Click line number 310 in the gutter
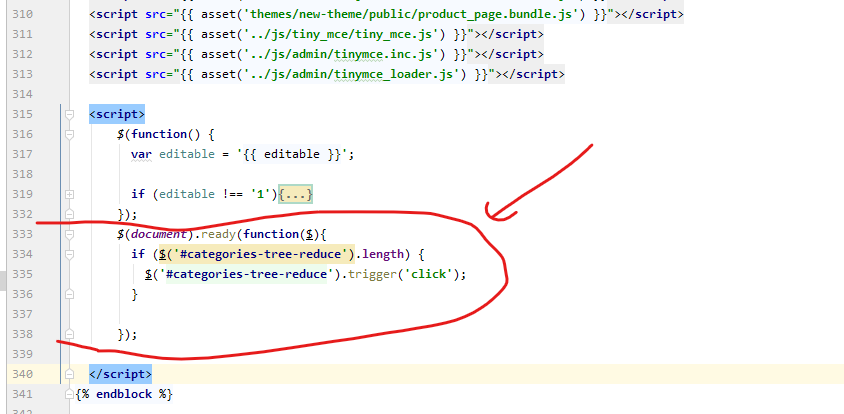The image size is (844, 414). (x=22, y=14)
